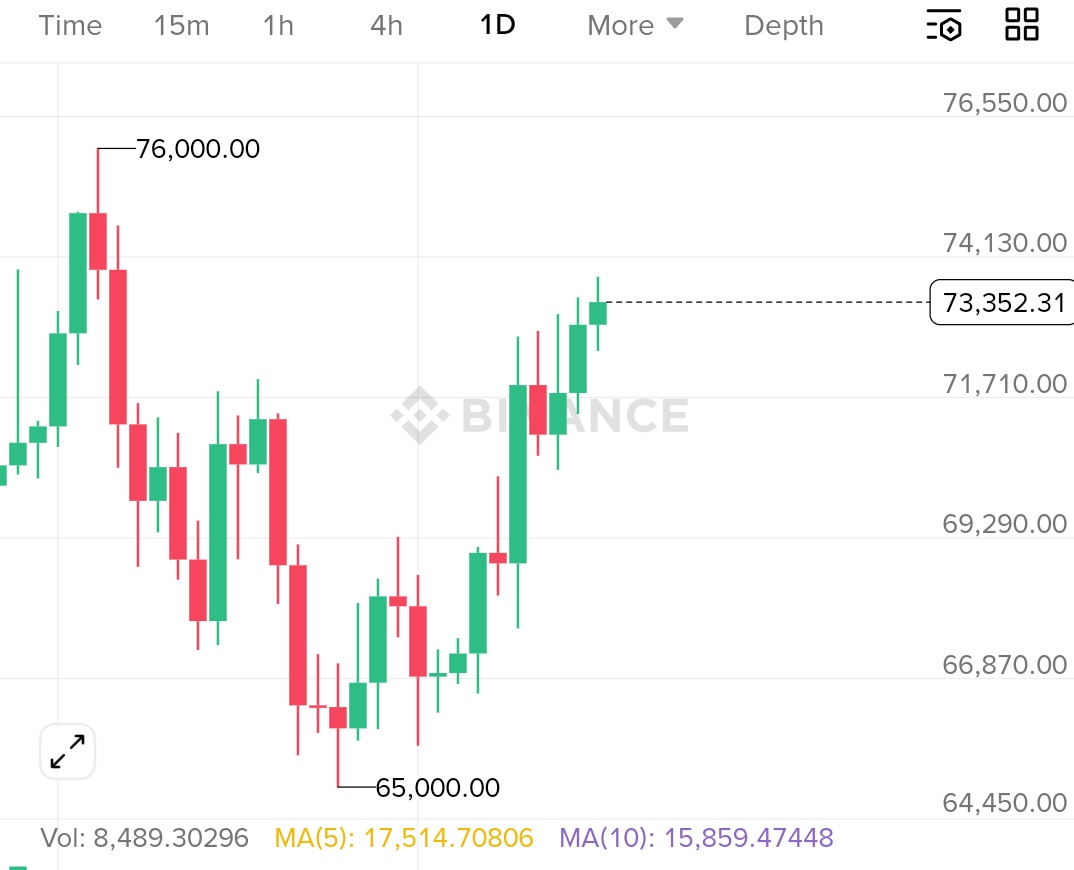Tap the latest green candle at dashed line
The image size is (1074, 870).
598,313
